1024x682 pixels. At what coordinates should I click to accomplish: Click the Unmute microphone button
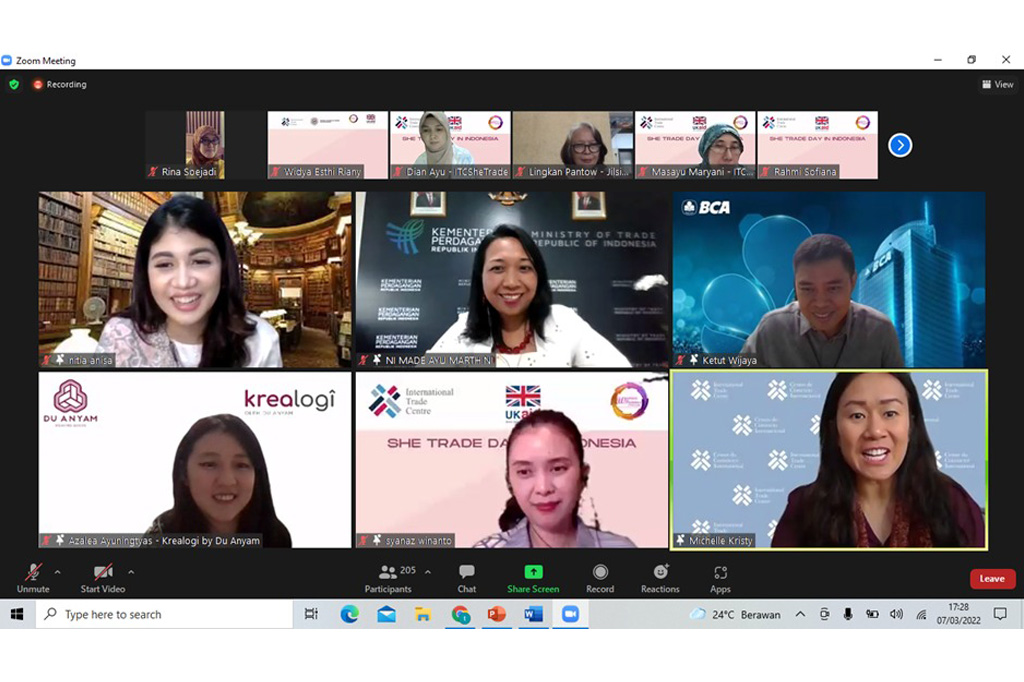point(33,578)
